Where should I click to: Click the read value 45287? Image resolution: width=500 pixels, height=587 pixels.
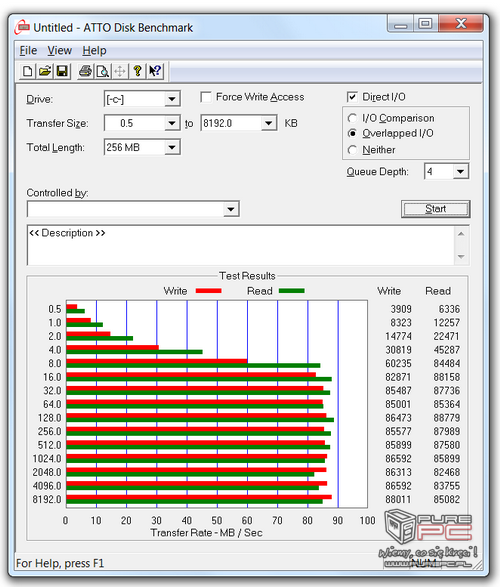(446, 350)
